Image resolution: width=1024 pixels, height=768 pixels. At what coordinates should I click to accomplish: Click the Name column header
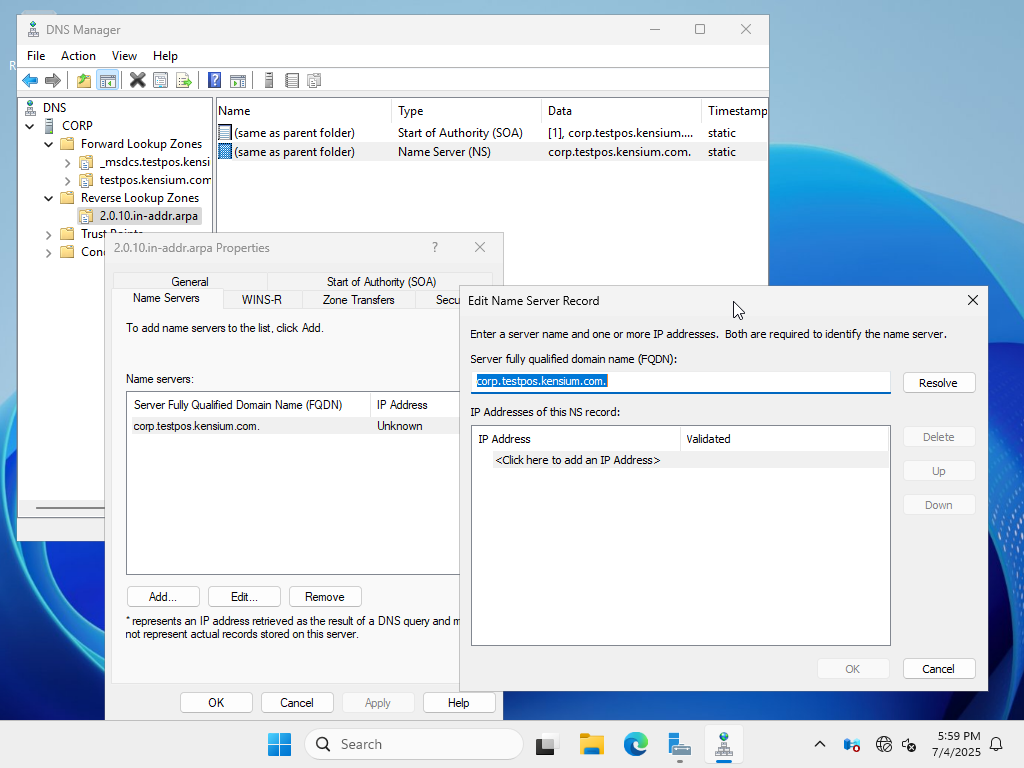click(x=304, y=111)
